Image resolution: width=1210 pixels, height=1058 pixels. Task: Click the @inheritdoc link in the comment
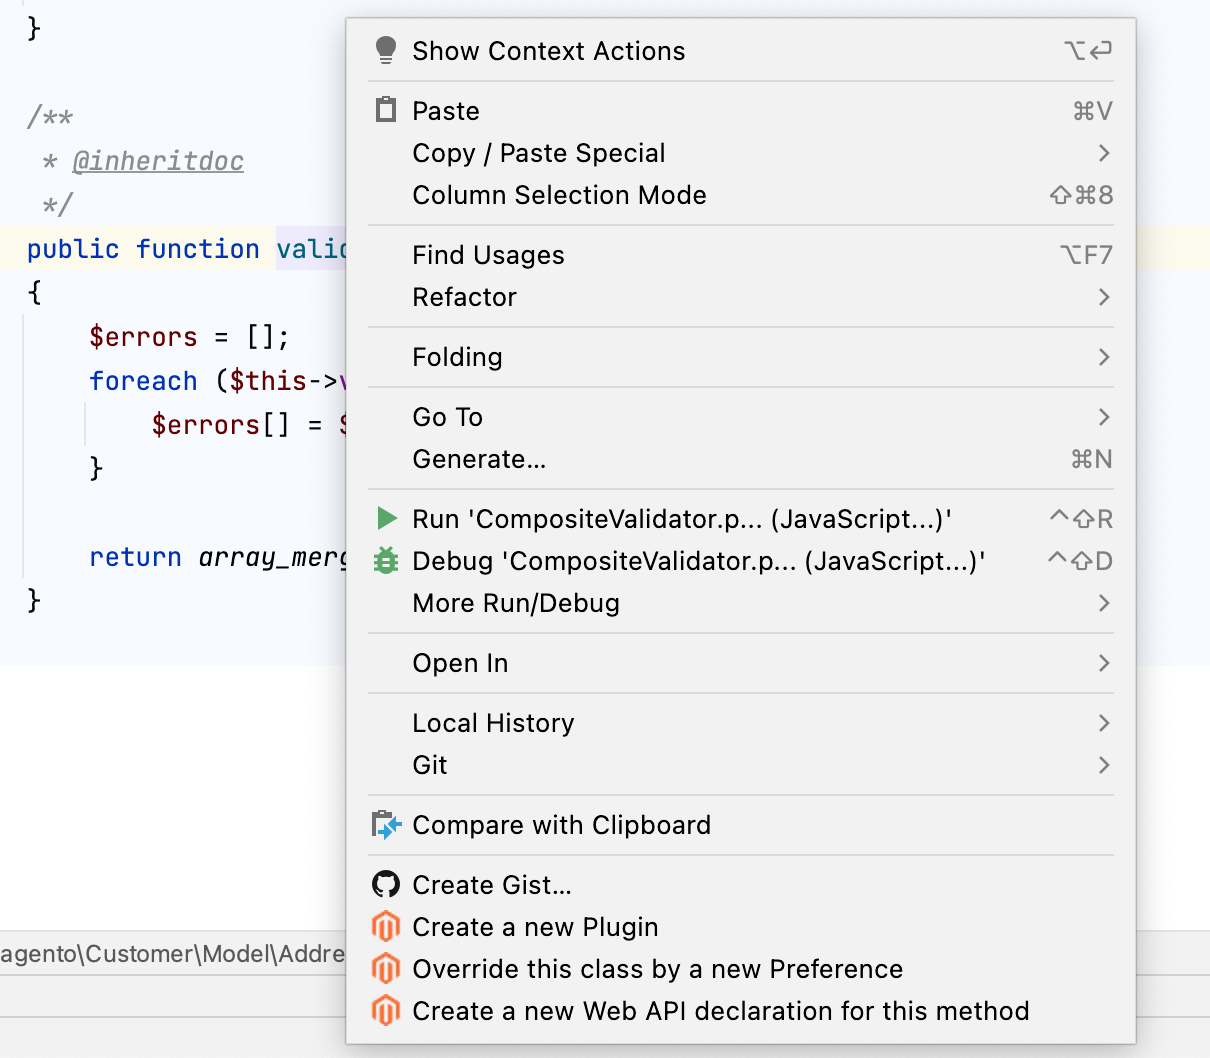[x=158, y=160]
